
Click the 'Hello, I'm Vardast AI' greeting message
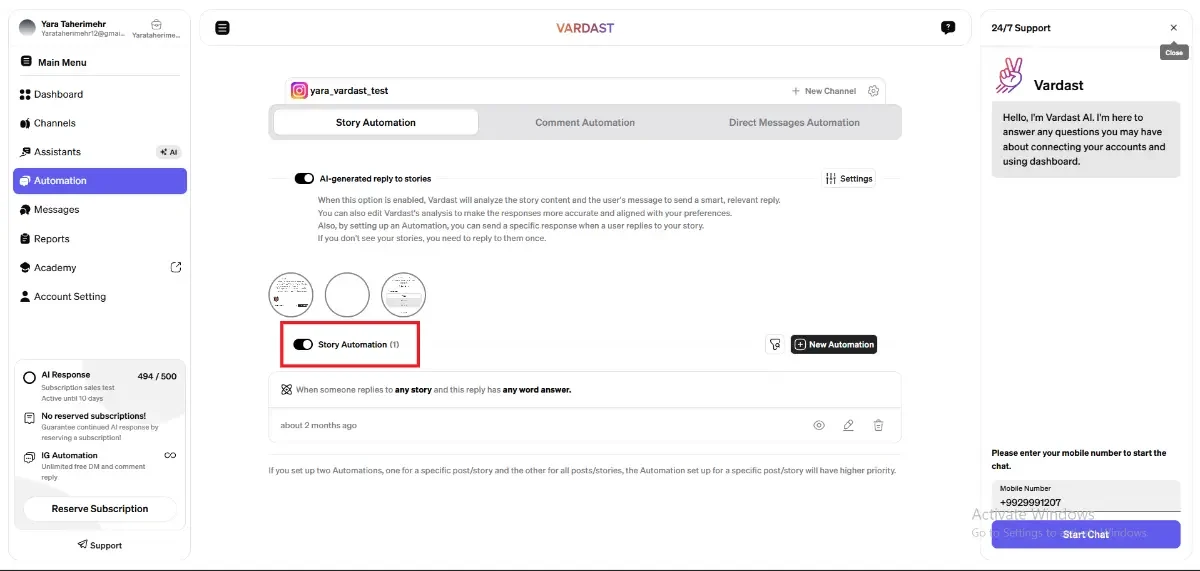tap(1086, 139)
